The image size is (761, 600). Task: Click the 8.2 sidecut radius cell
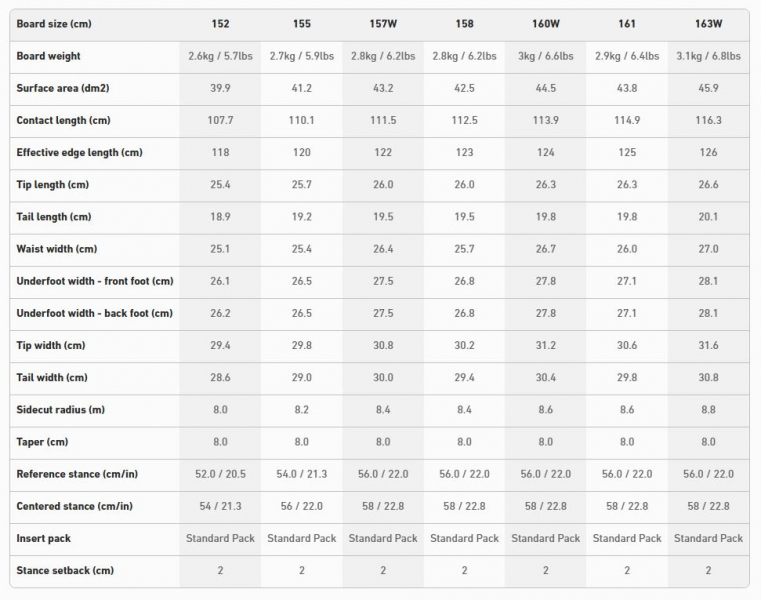click(302, 410)
